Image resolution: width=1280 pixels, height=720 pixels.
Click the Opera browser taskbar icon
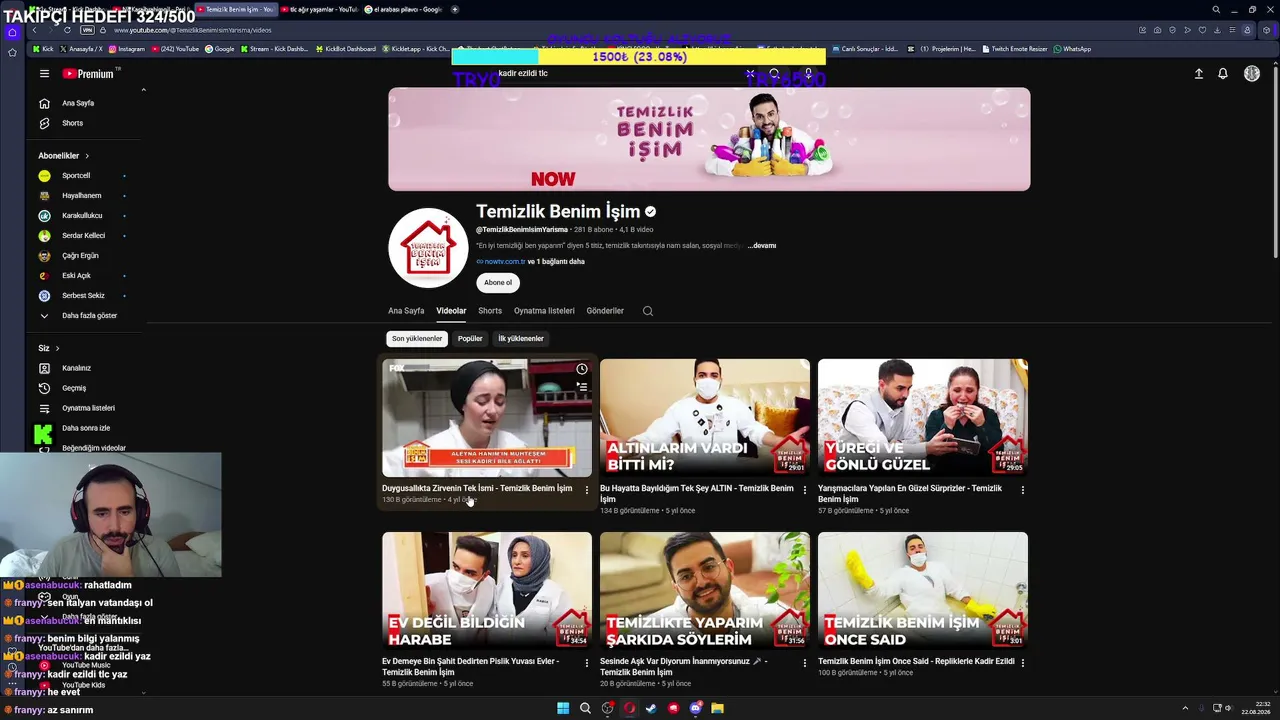coord(629,708)
